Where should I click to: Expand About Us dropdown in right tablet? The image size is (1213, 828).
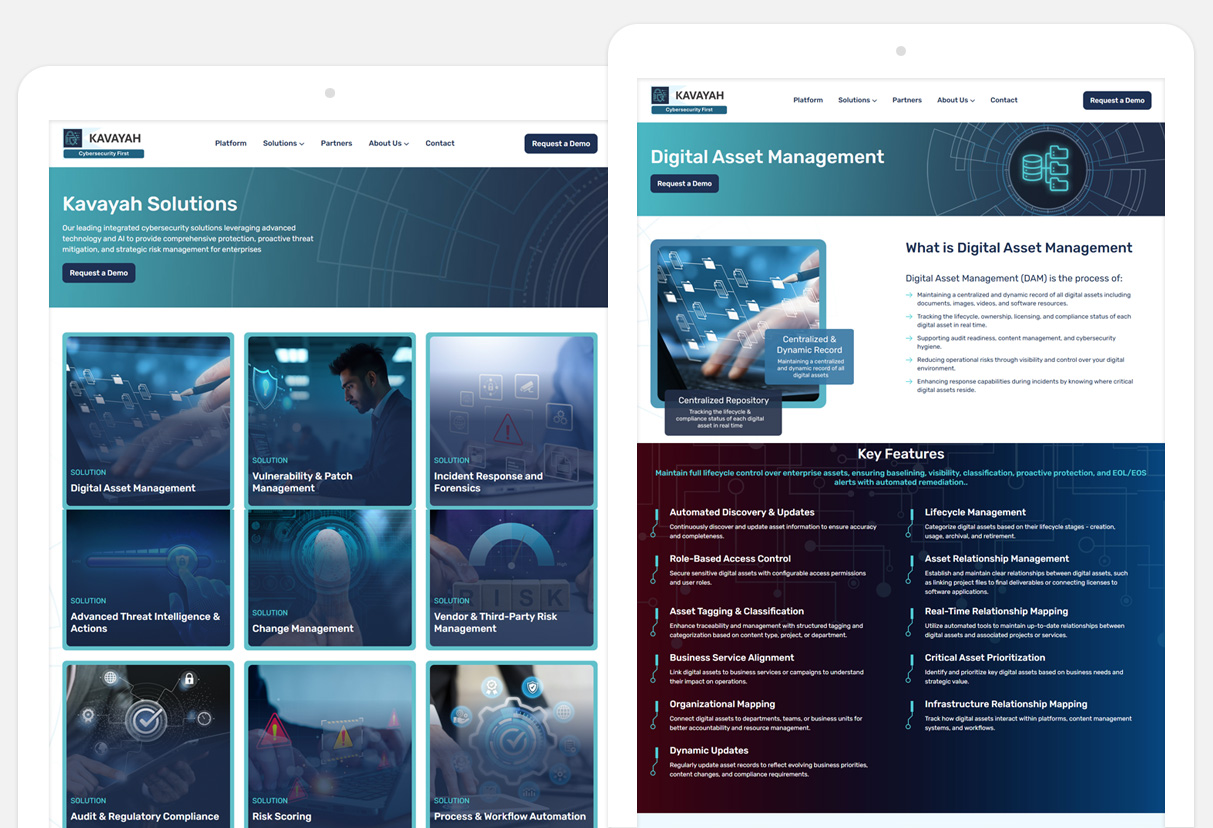956,100
